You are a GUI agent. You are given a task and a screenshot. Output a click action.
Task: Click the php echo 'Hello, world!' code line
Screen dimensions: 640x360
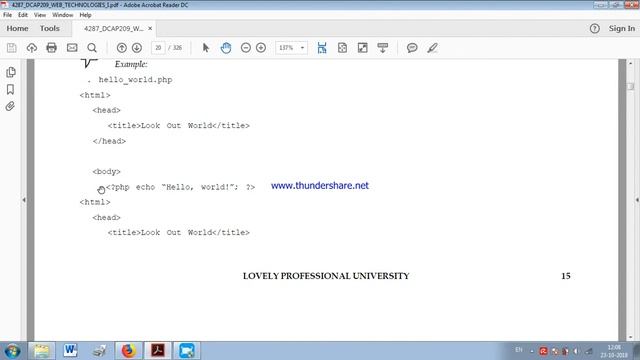180,187
